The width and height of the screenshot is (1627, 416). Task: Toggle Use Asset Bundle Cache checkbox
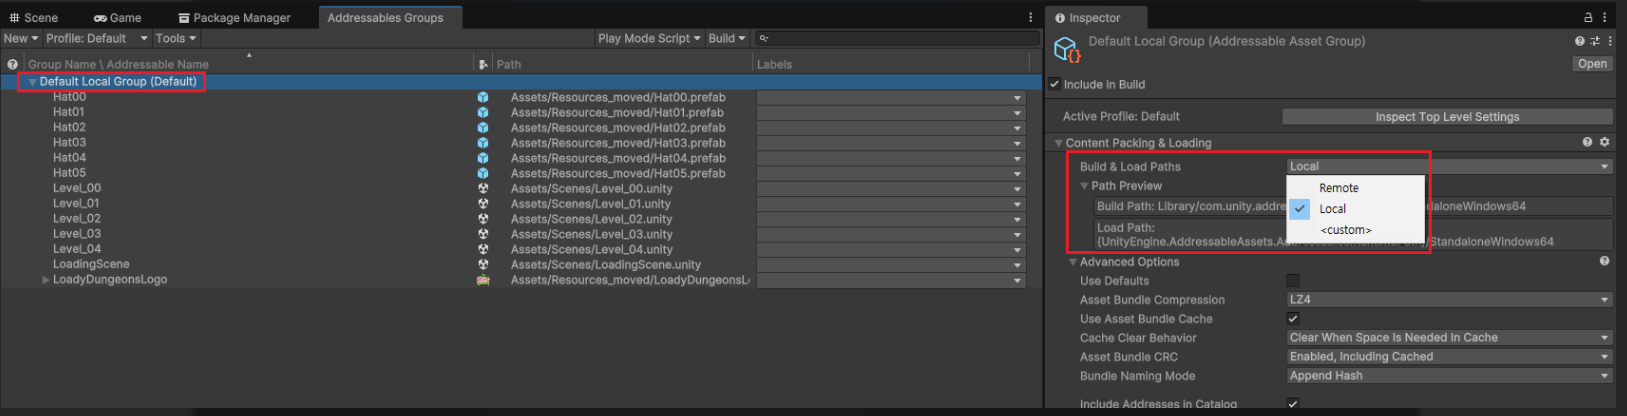[1293, 318]
